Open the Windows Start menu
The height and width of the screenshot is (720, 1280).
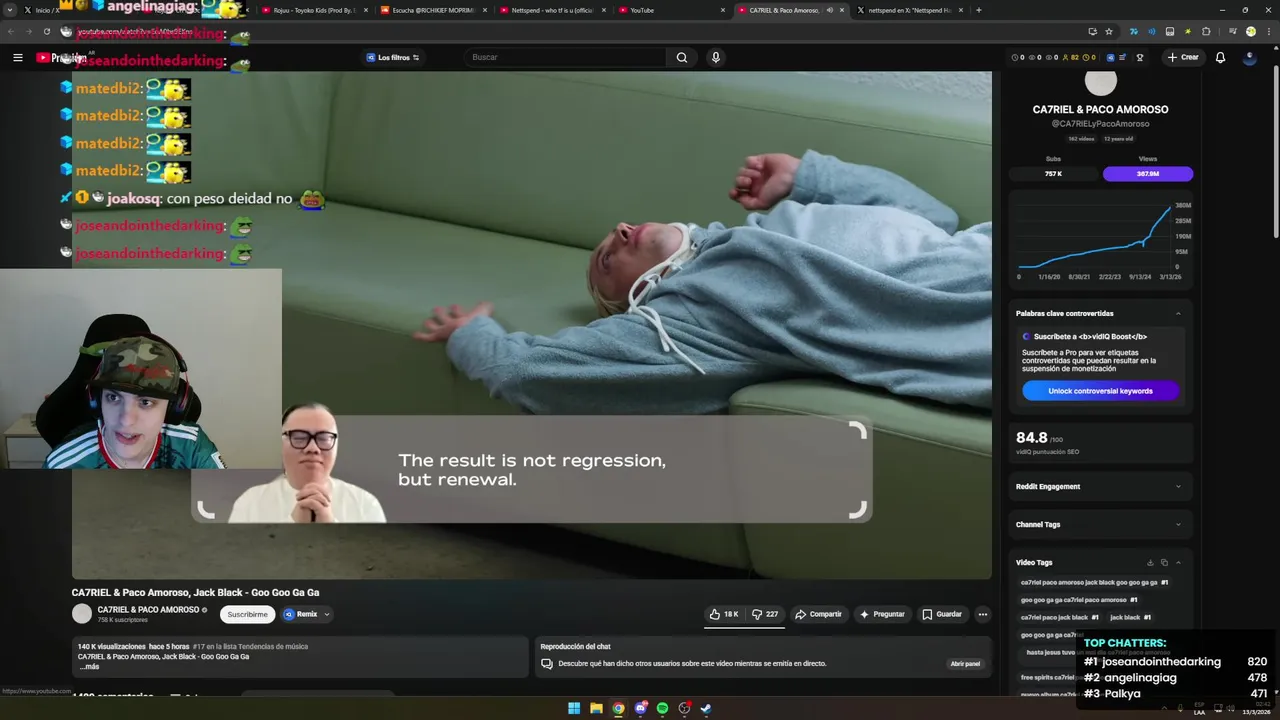tap(574, 708)
